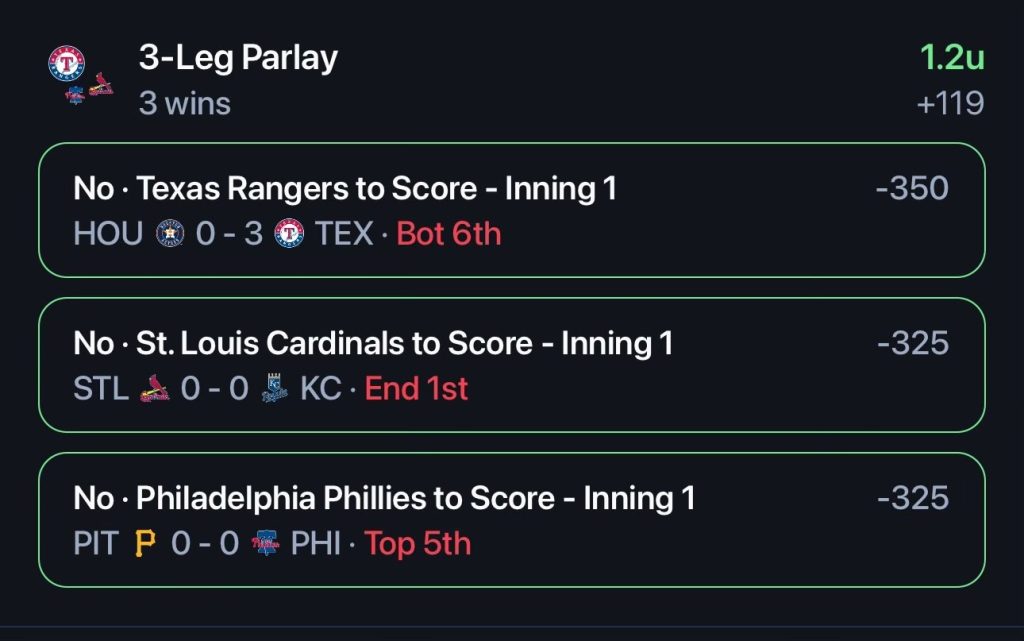Image resolution: width=1024 pixels, height=641 pixels.
Task: Open the St. Louis Cardinals to Score leg
Action: tap(512, 365)
